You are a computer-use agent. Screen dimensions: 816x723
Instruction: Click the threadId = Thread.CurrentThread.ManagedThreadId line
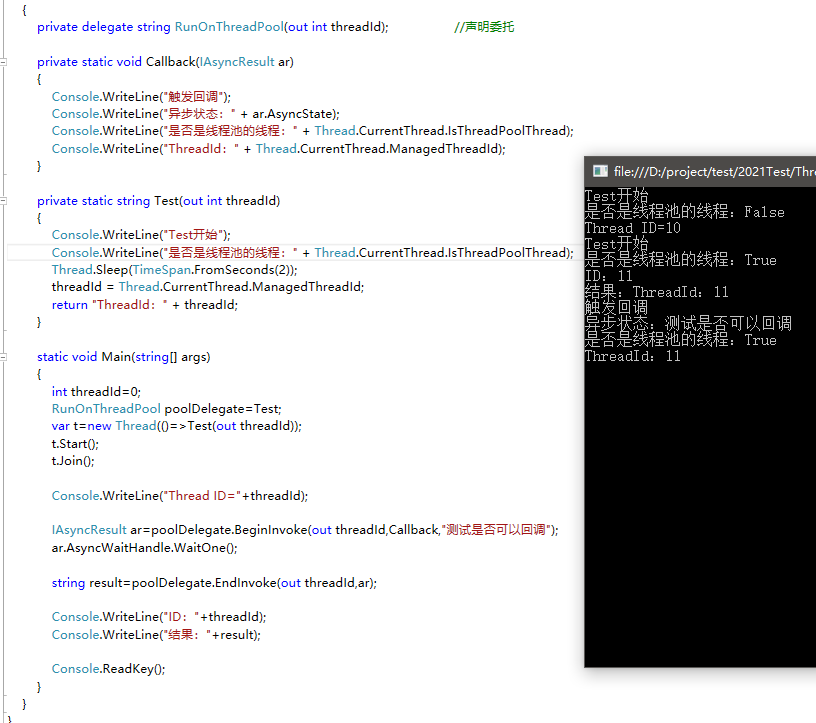click(x=208, y=287)
